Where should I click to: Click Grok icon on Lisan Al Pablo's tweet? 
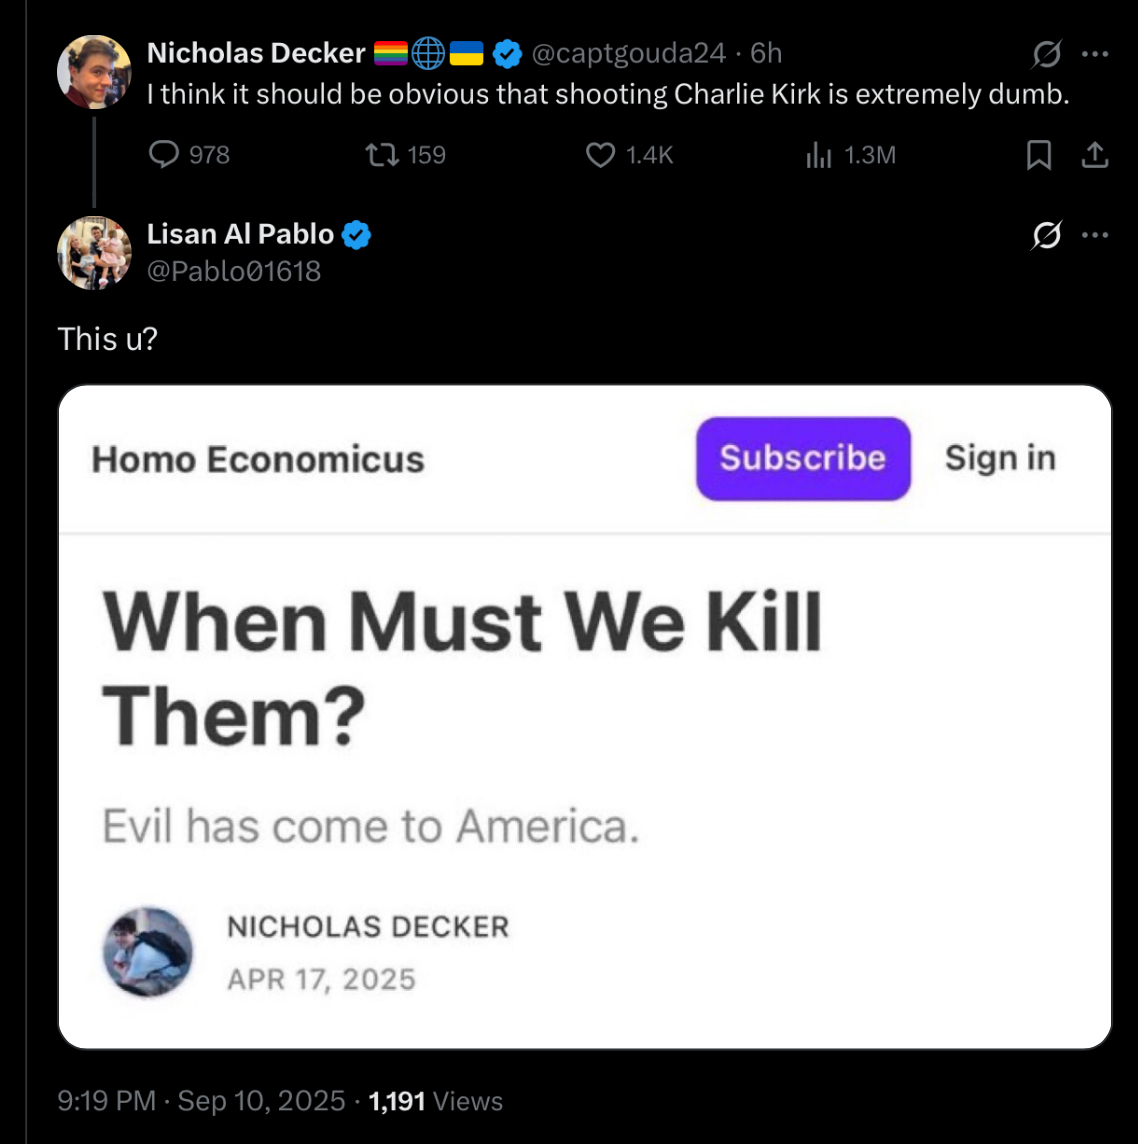coord(1046,235)
